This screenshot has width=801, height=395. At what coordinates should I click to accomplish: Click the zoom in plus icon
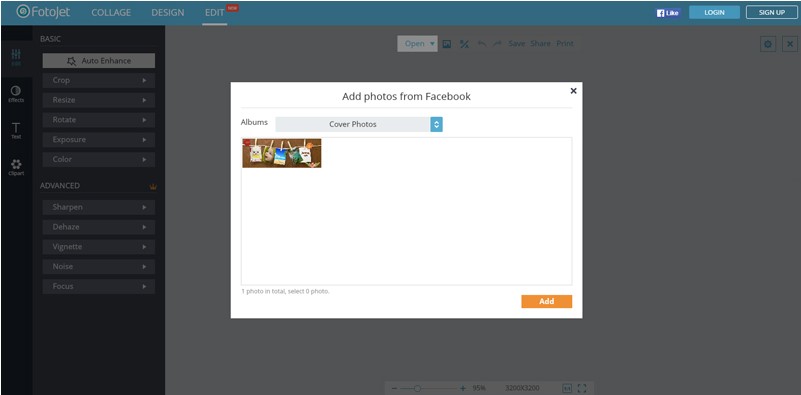point(463,388)
